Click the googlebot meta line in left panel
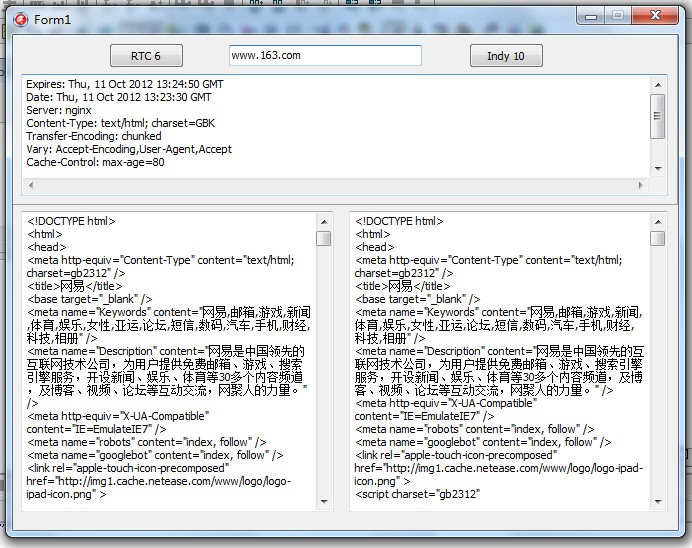Viewport: 692px width, 548px height. [155, 455]
